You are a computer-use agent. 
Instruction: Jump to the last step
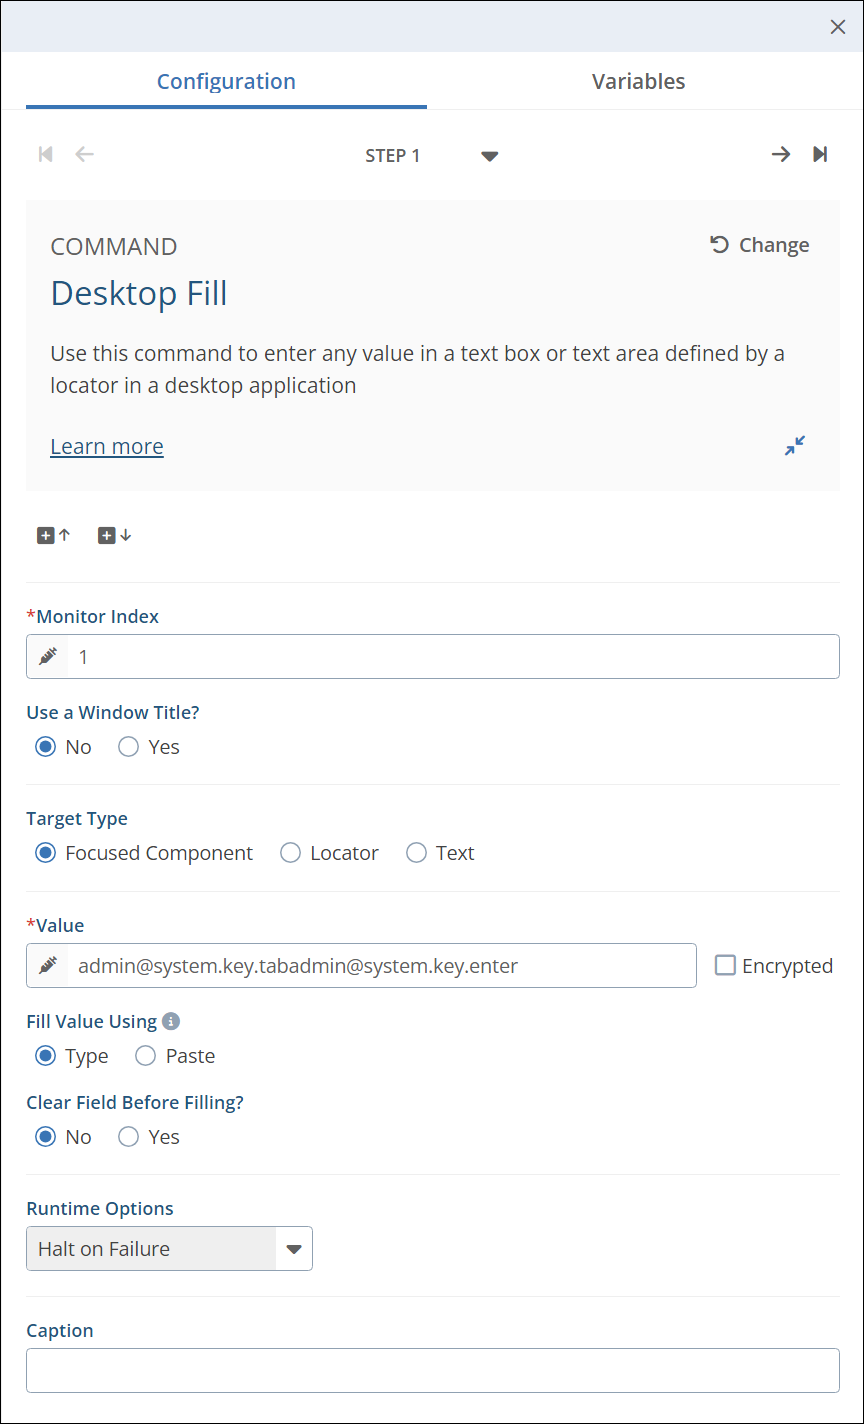coord(820,154)
